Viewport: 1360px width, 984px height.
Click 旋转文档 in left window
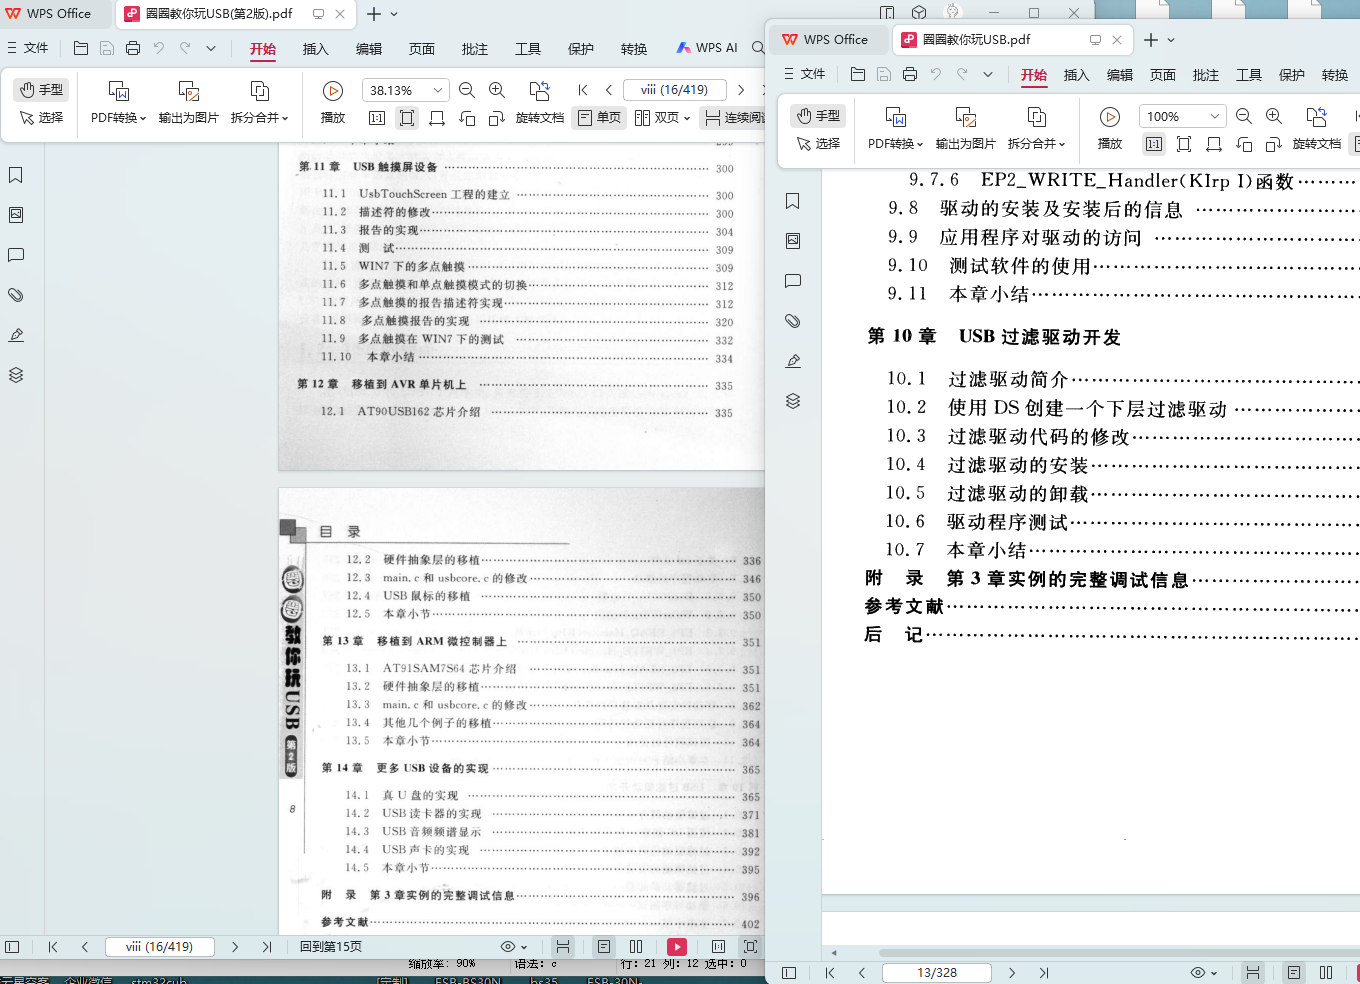(540, 117)
